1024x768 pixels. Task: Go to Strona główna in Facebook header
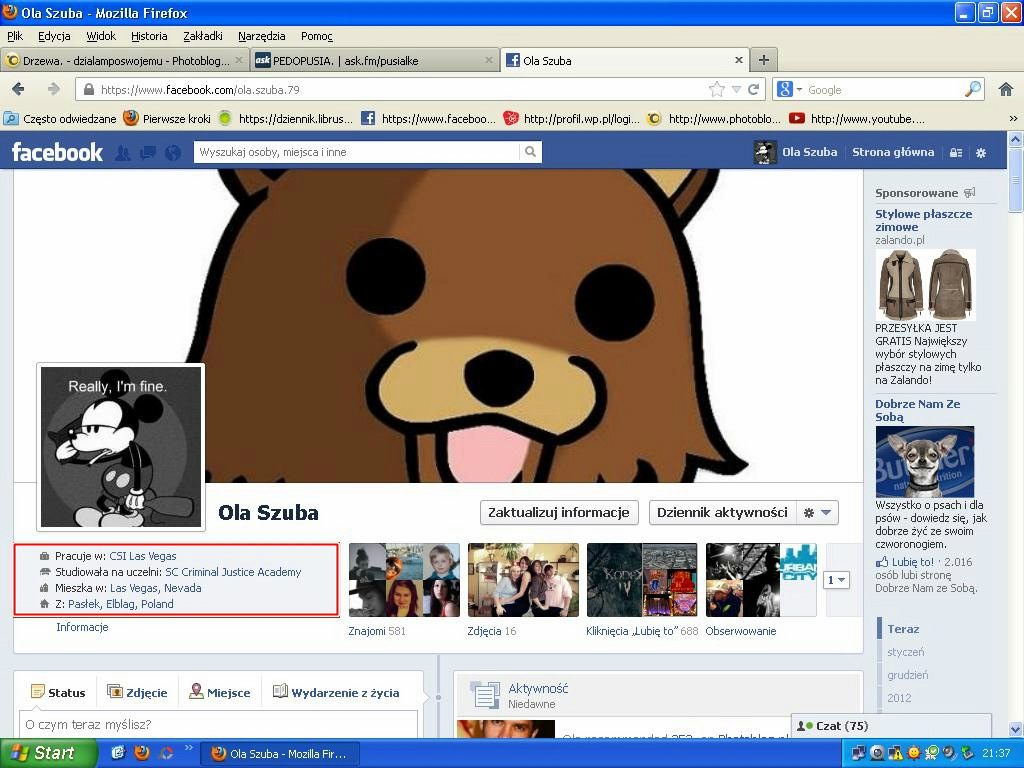point(893,152)
